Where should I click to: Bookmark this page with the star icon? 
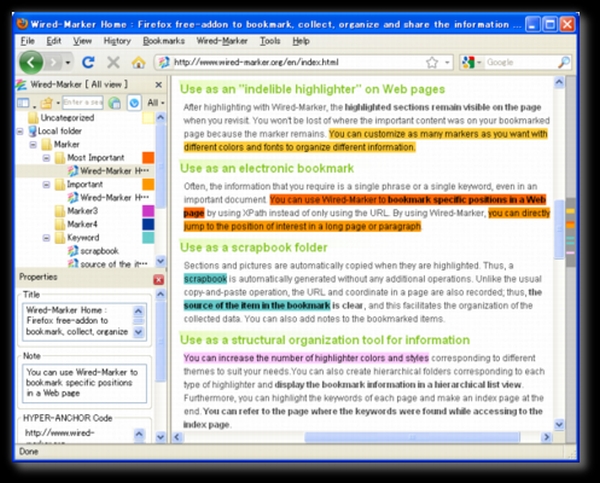tap(432, 62)
